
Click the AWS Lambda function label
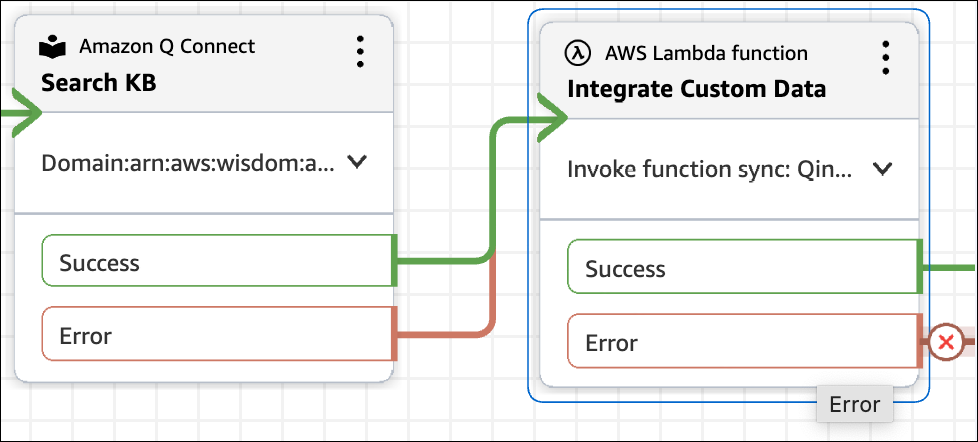pyautogui.click(x=706, y=53)
